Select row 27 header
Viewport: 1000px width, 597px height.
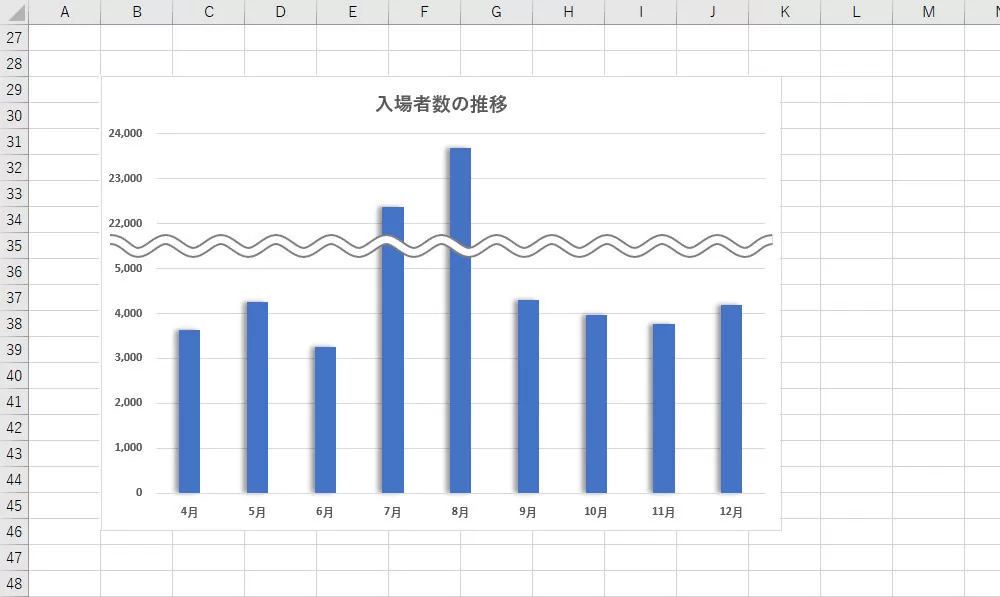click(14, 38)
